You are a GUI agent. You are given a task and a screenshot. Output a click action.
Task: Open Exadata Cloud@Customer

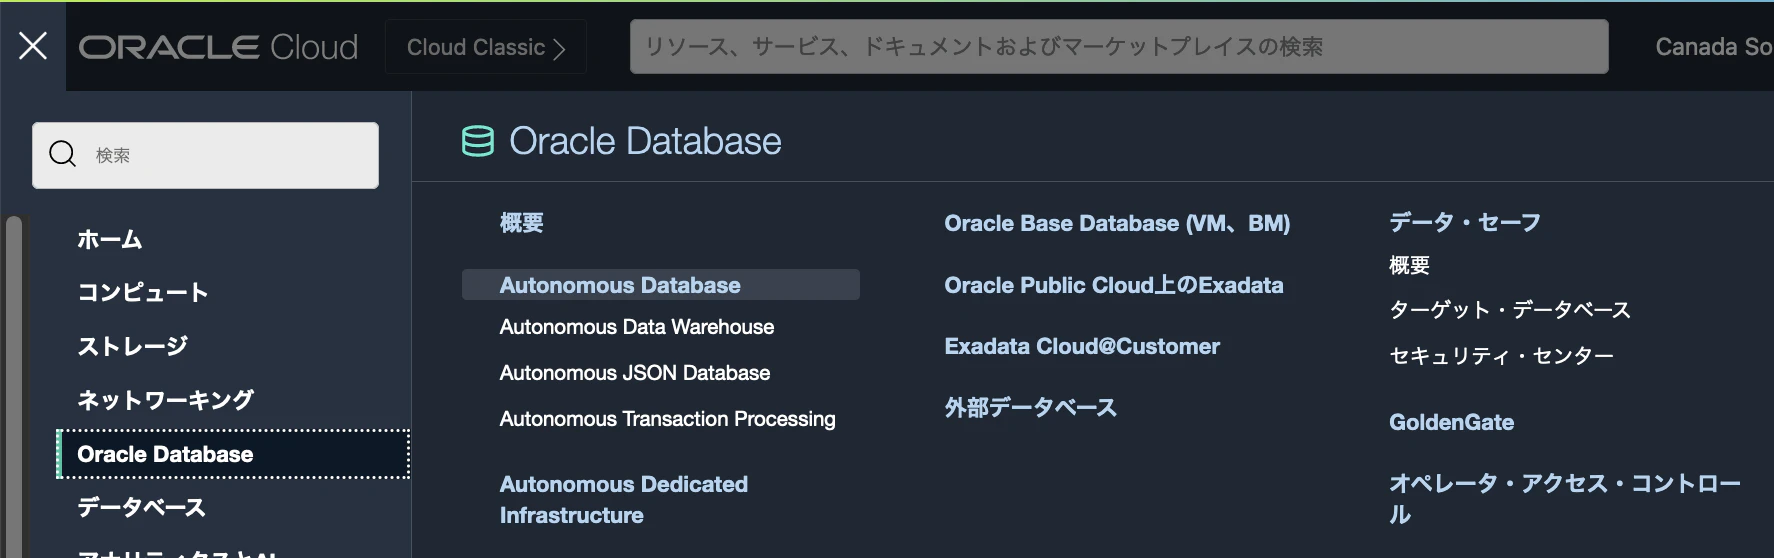(1082, 346)
